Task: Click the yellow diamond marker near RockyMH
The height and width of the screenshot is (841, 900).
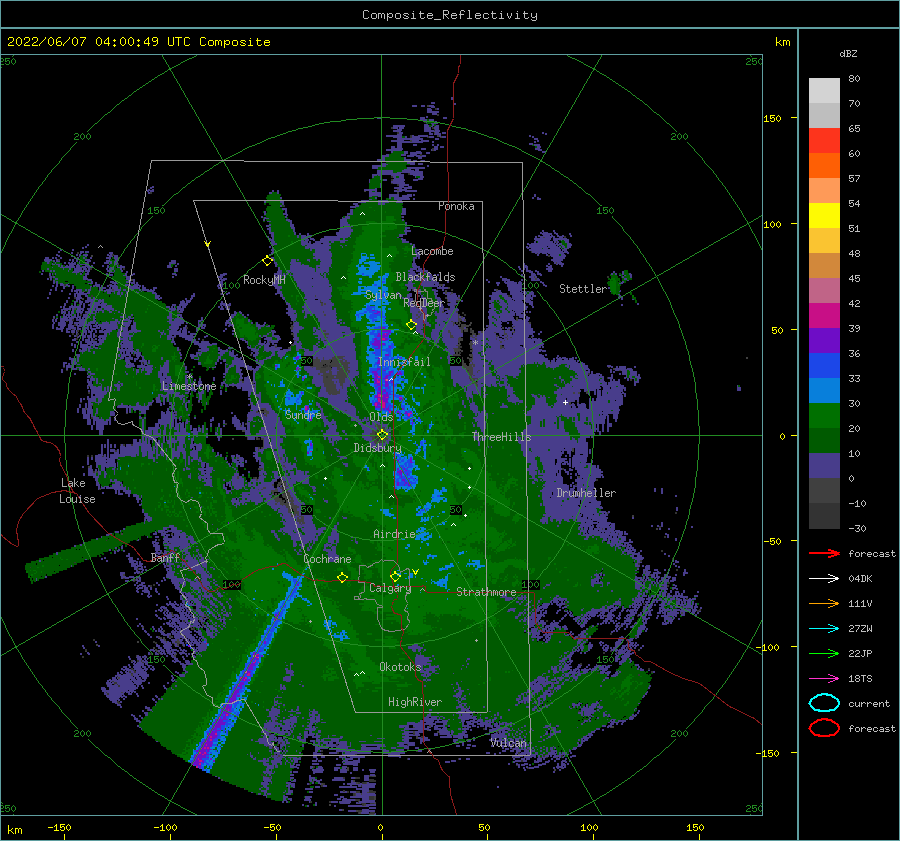Action: (x=267, y=261)
